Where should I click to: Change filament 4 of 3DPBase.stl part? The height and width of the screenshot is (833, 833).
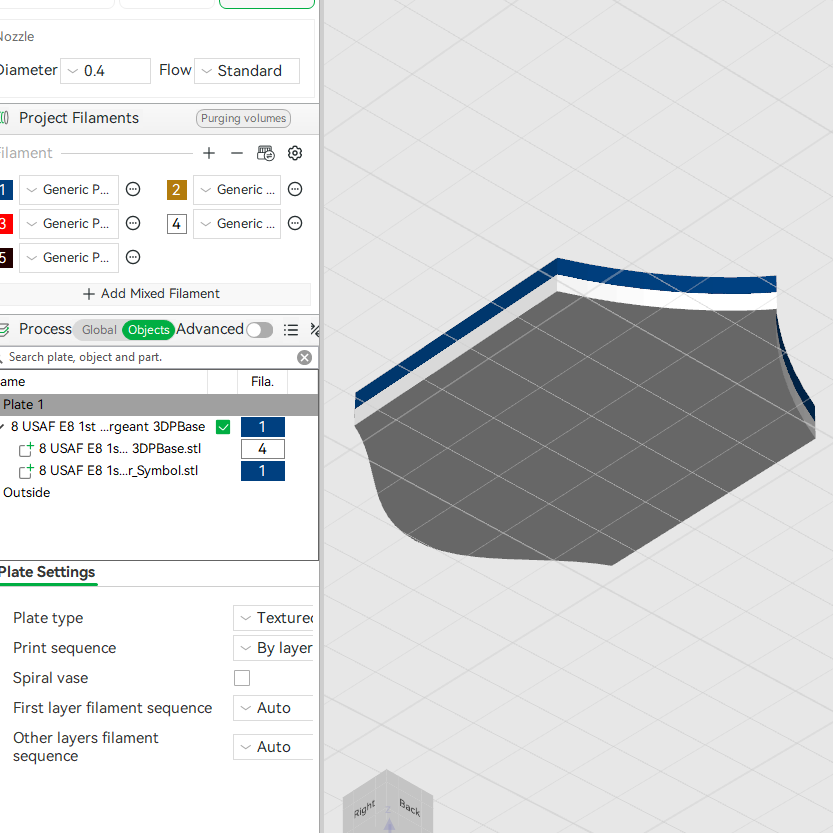point(262,449)
